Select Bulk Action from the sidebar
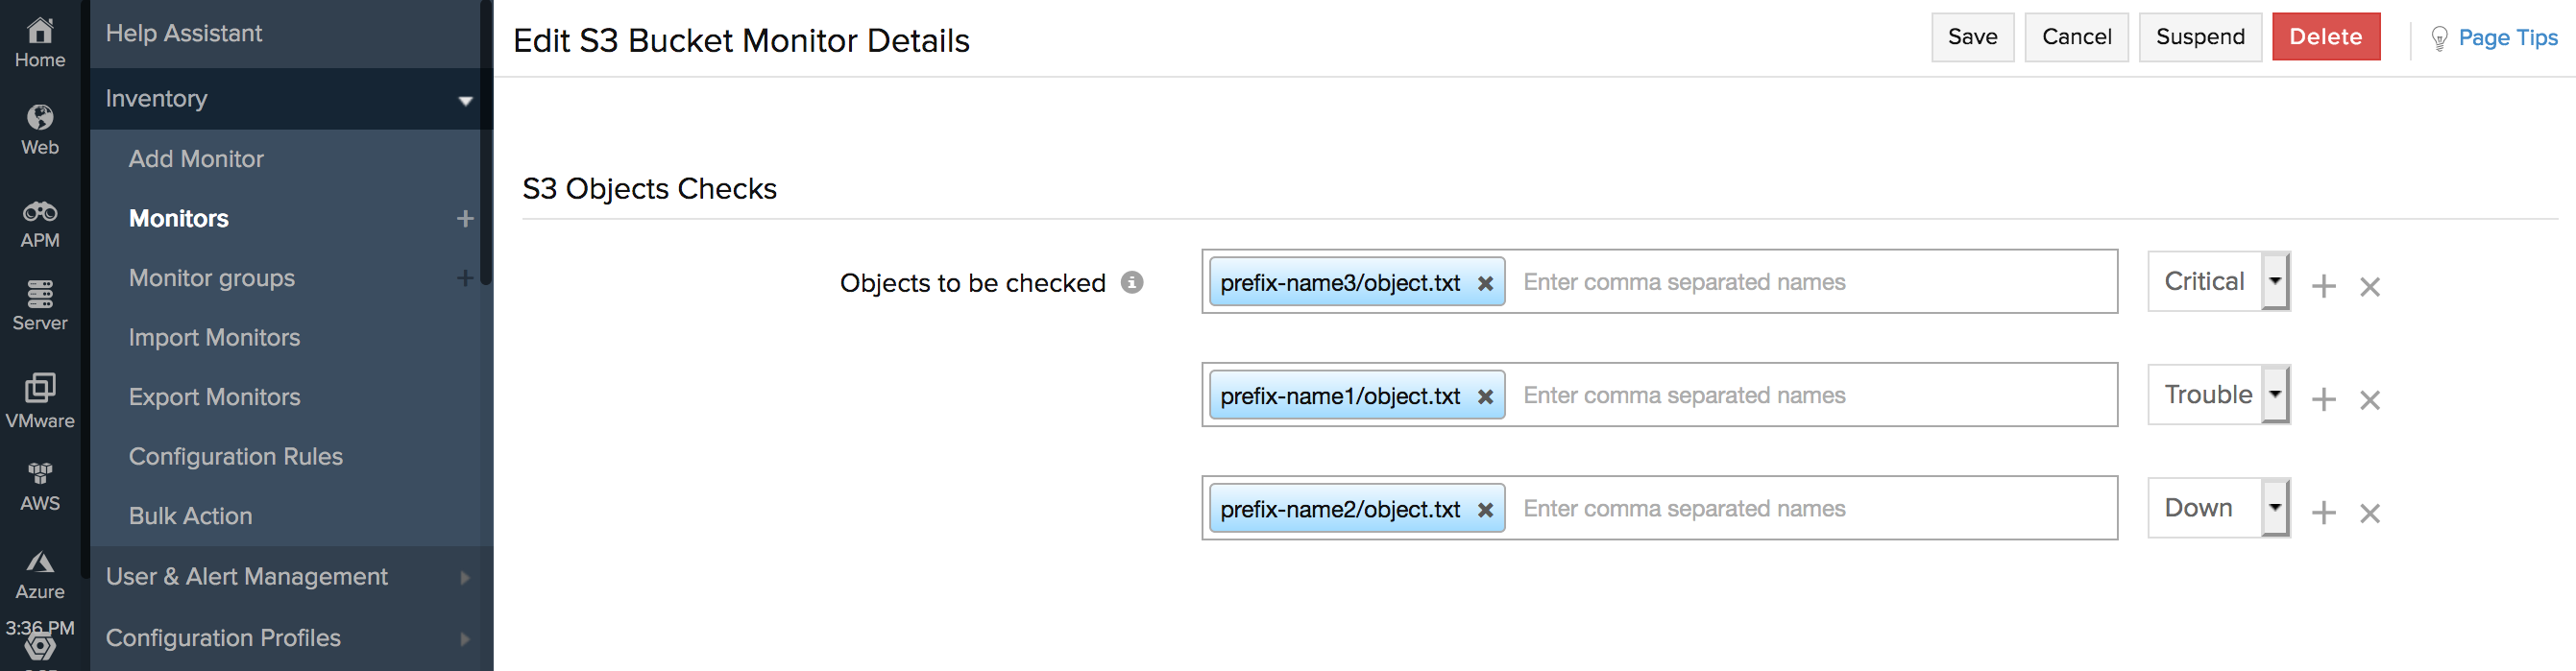Image resolution: width=2576 pixels, height=671 pixels. [191, 515]
